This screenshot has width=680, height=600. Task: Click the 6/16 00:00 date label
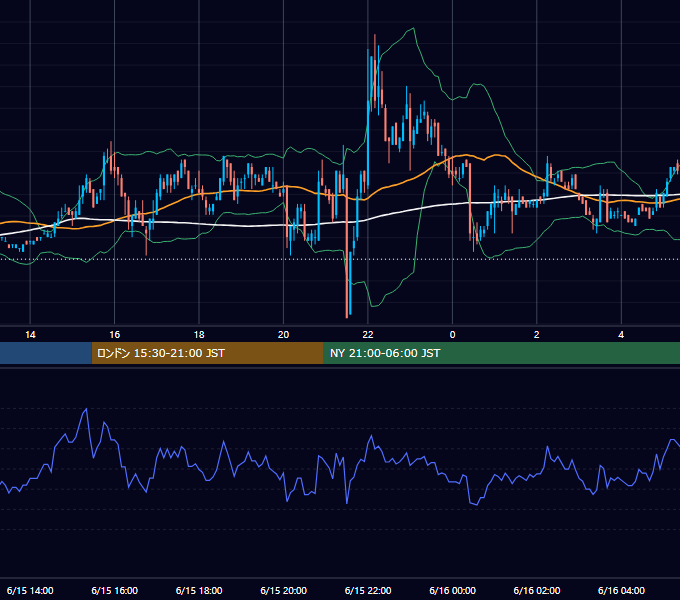point(452,590)
